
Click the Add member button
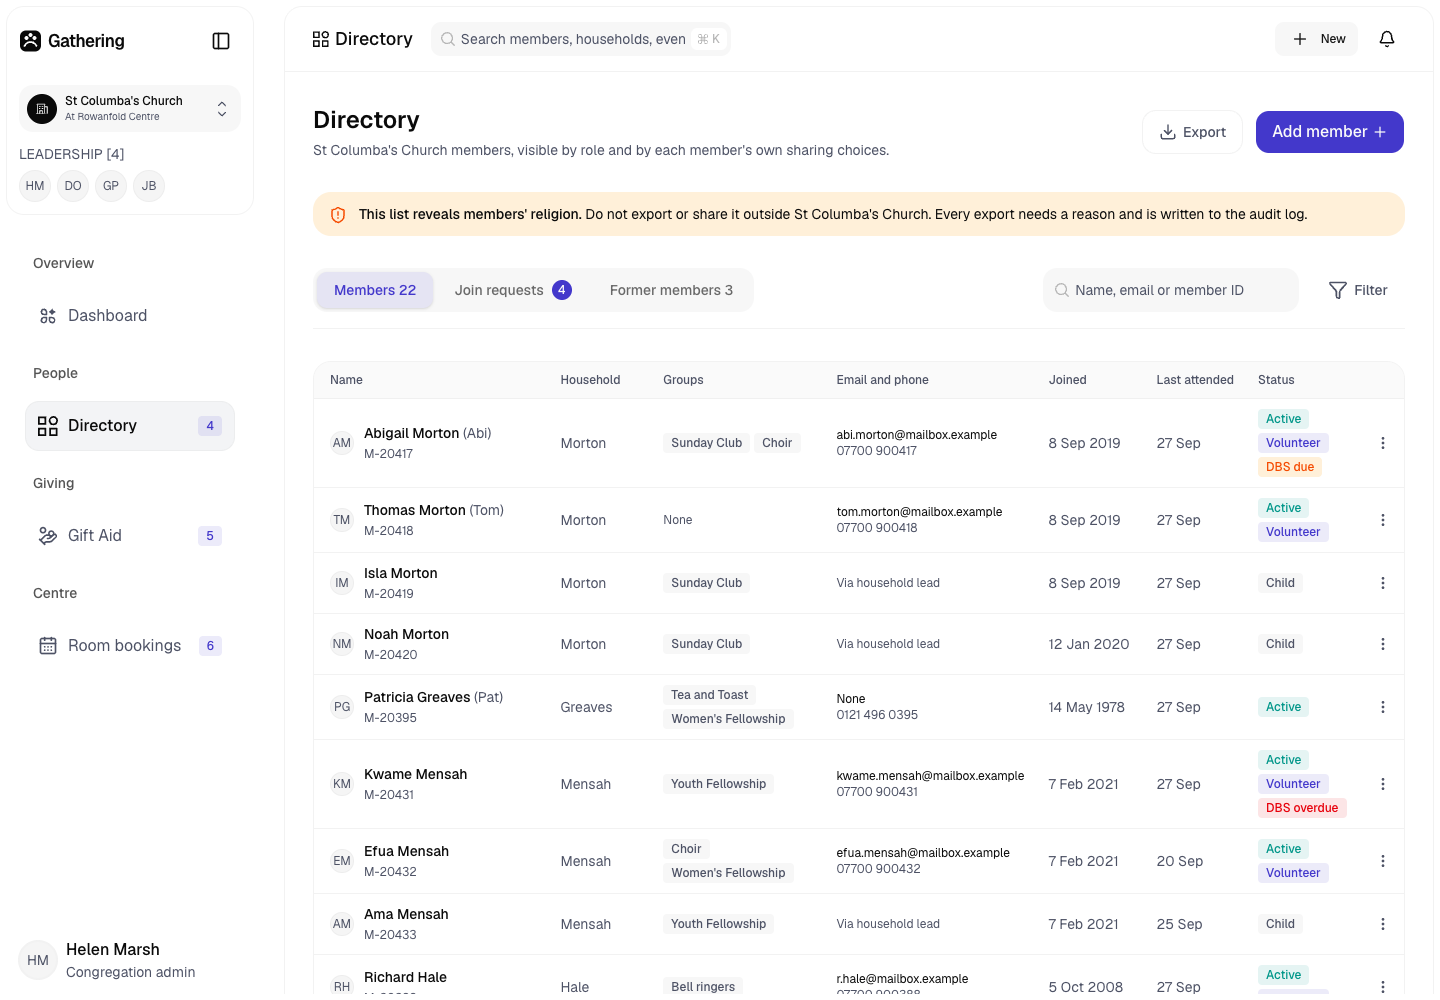coord(1330,132)
